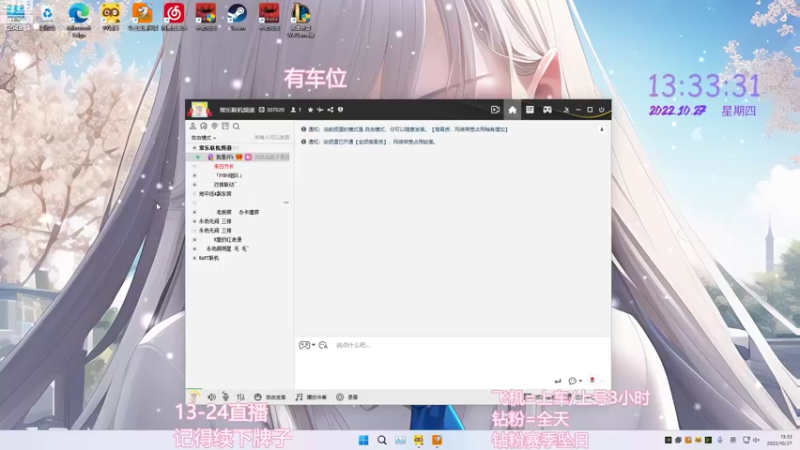
Task: Open Windows Search on the taskbar
Action: pyautogui.click(x=382, y=440)
